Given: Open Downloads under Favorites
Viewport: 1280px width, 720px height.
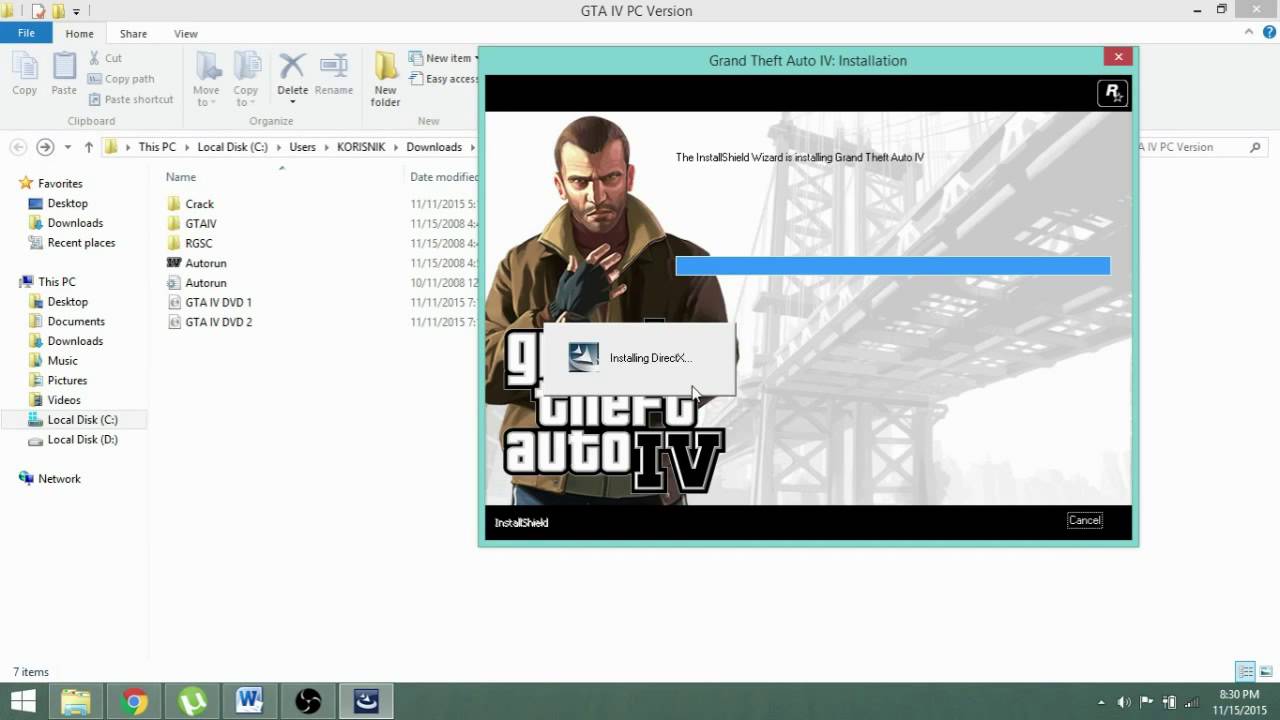Looking at the screenshot, I should pyautogui.click(x=75, y=223).
